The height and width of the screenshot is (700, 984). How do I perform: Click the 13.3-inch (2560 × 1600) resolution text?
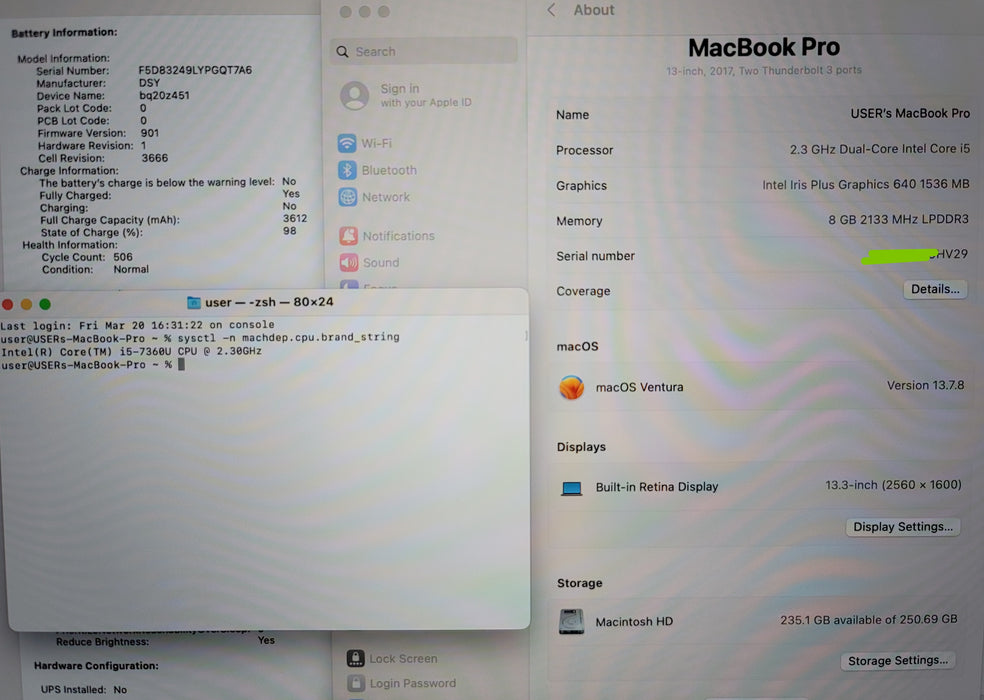893,485
